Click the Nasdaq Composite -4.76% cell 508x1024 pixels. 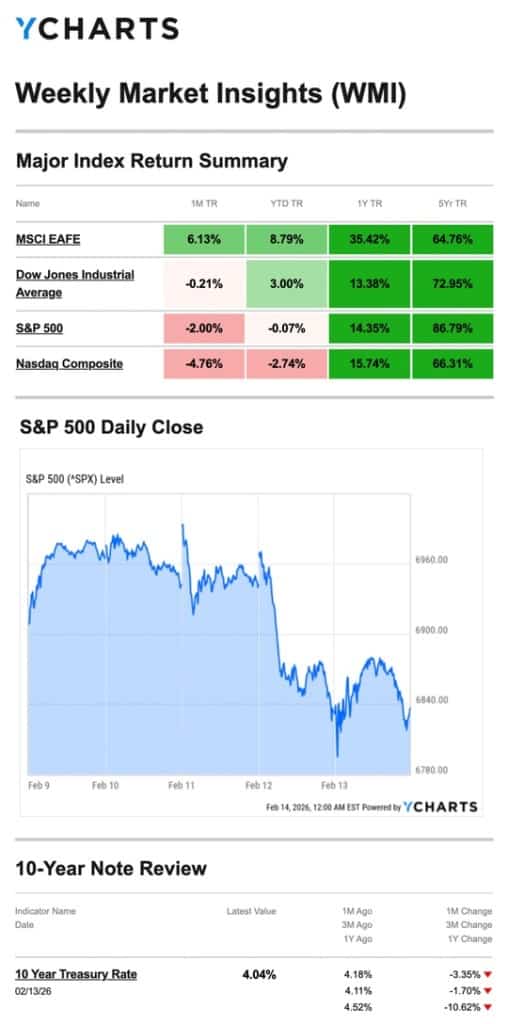(204, 364)
